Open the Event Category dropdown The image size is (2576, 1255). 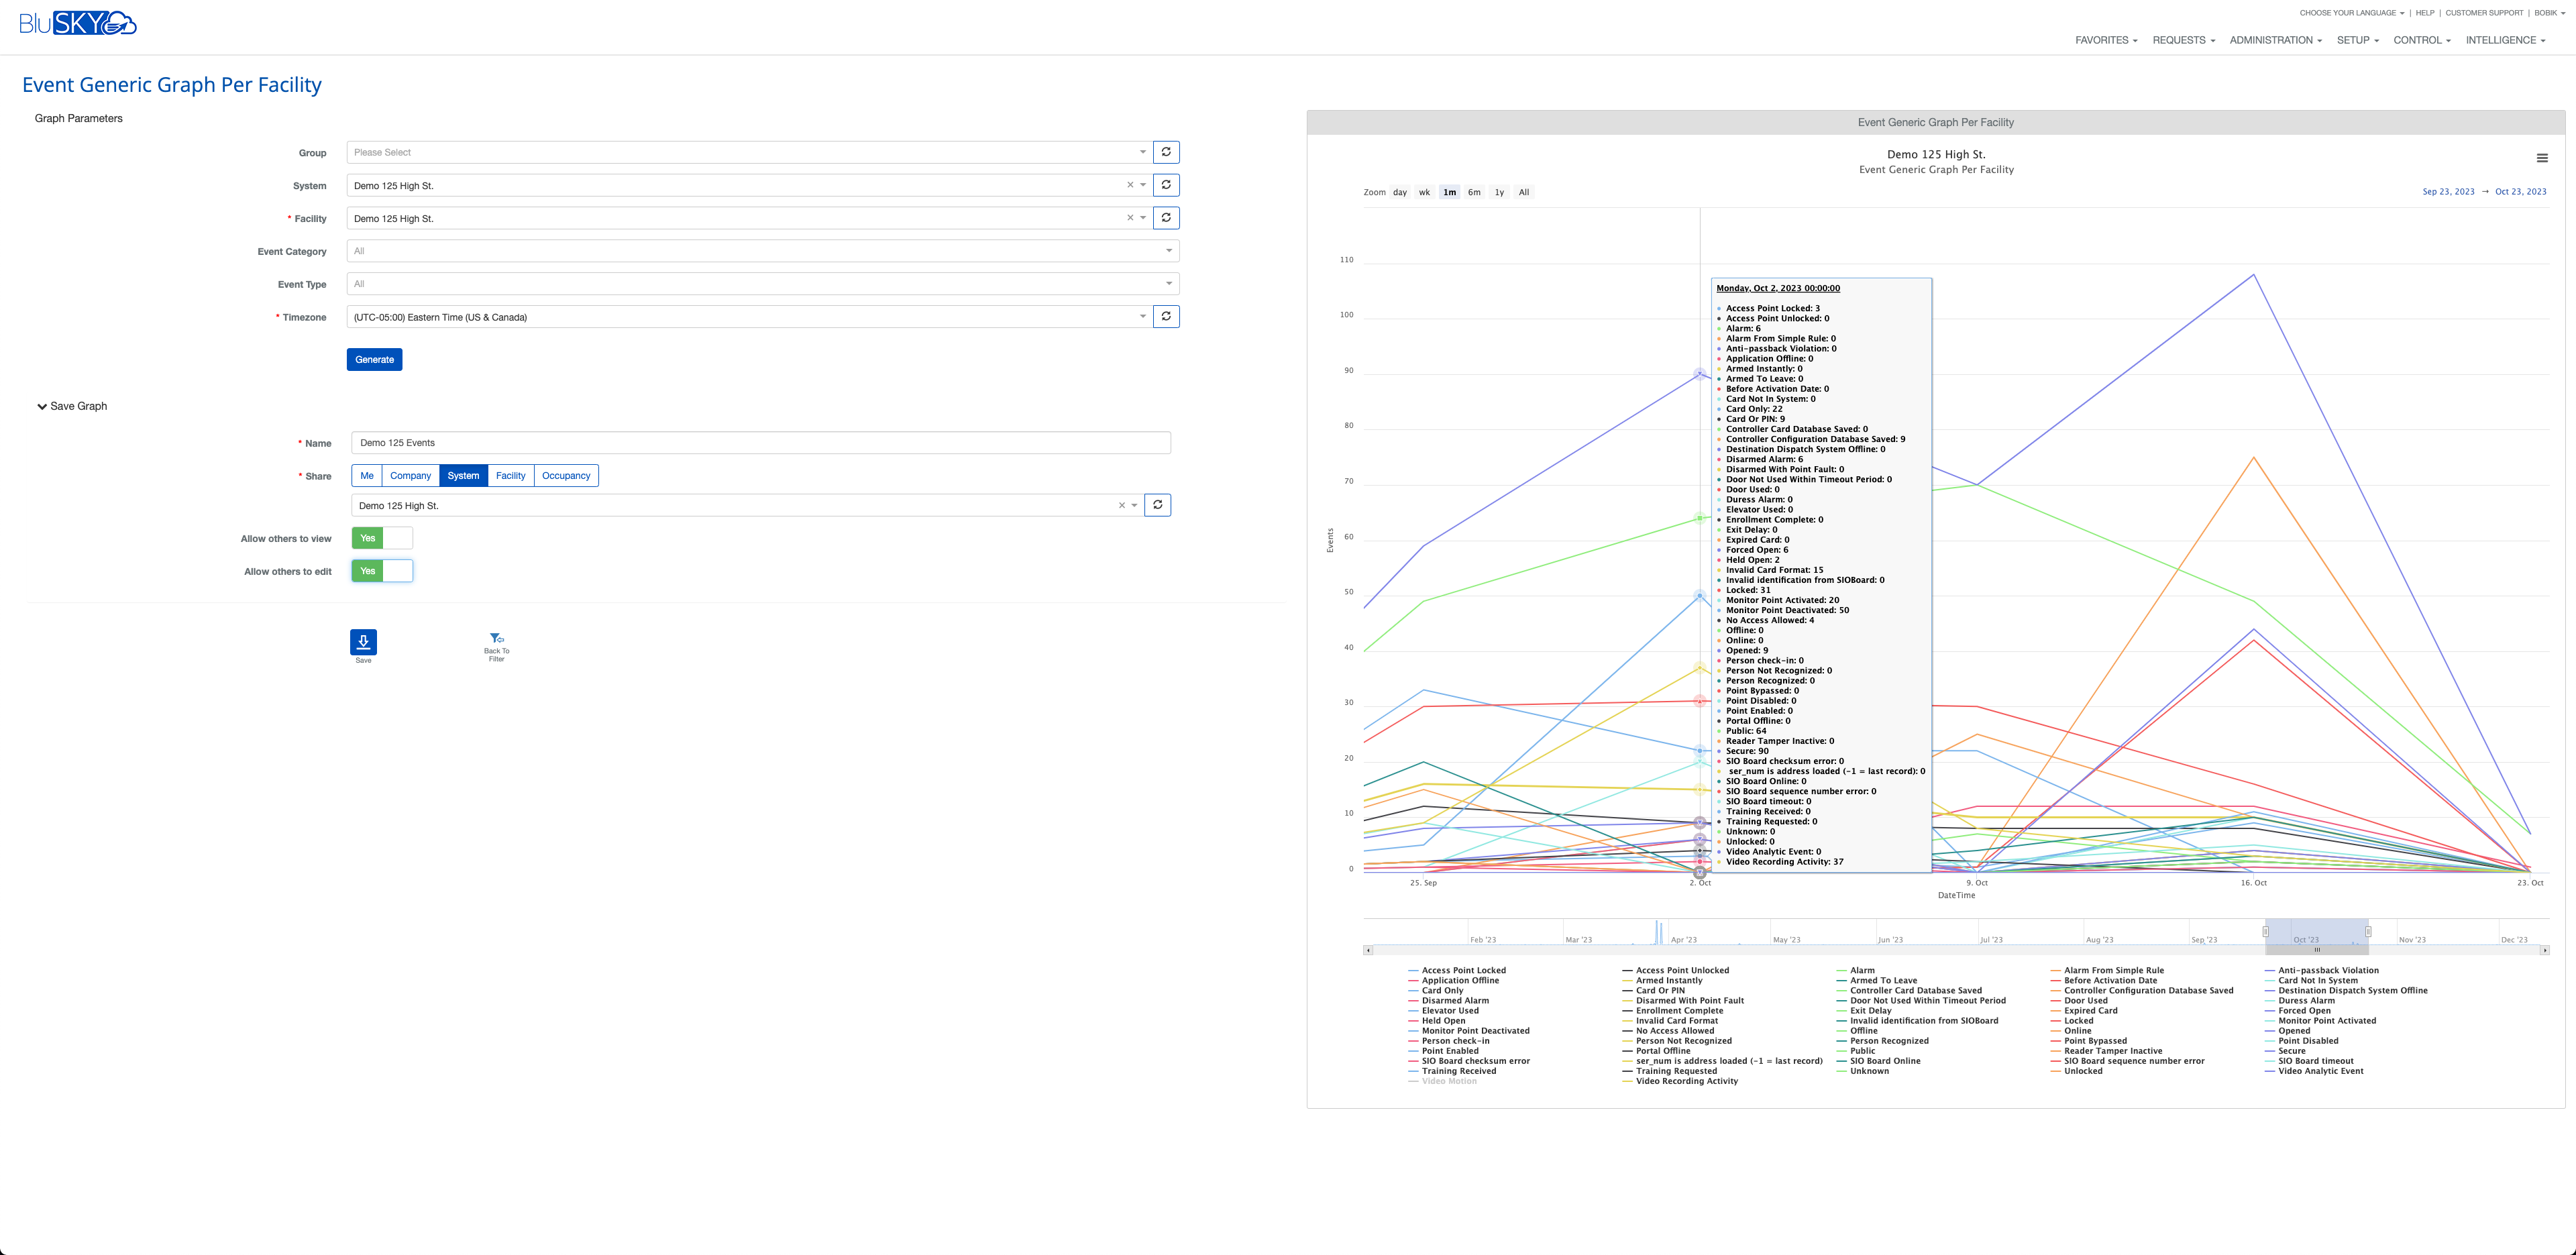coord(1166,250)
